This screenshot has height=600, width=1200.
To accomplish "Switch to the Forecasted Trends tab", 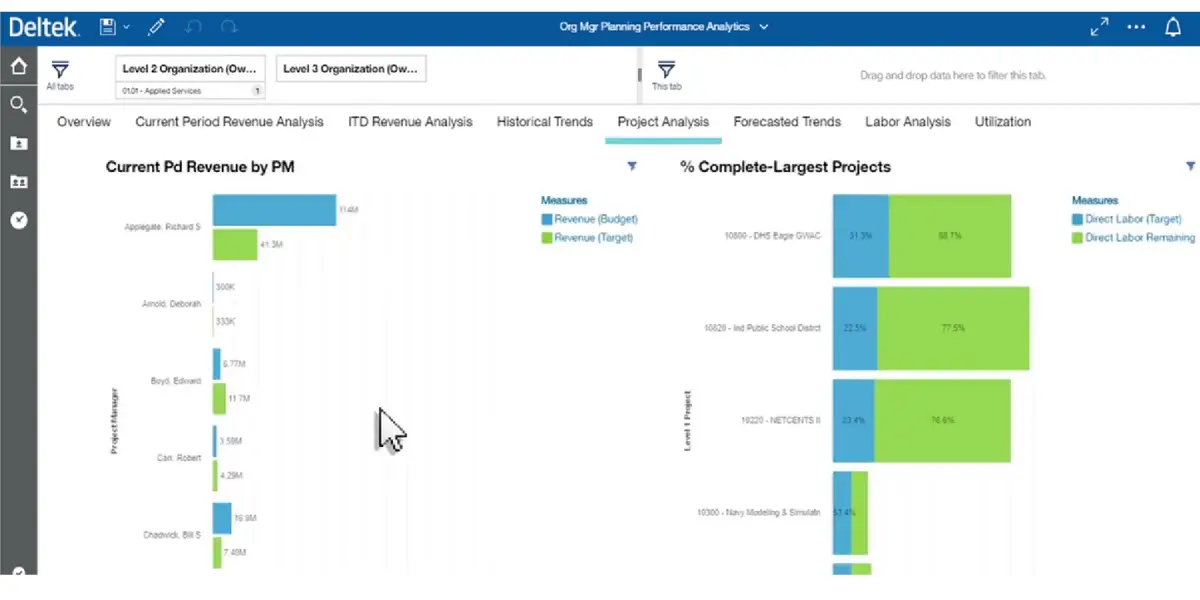I will 787,122.
